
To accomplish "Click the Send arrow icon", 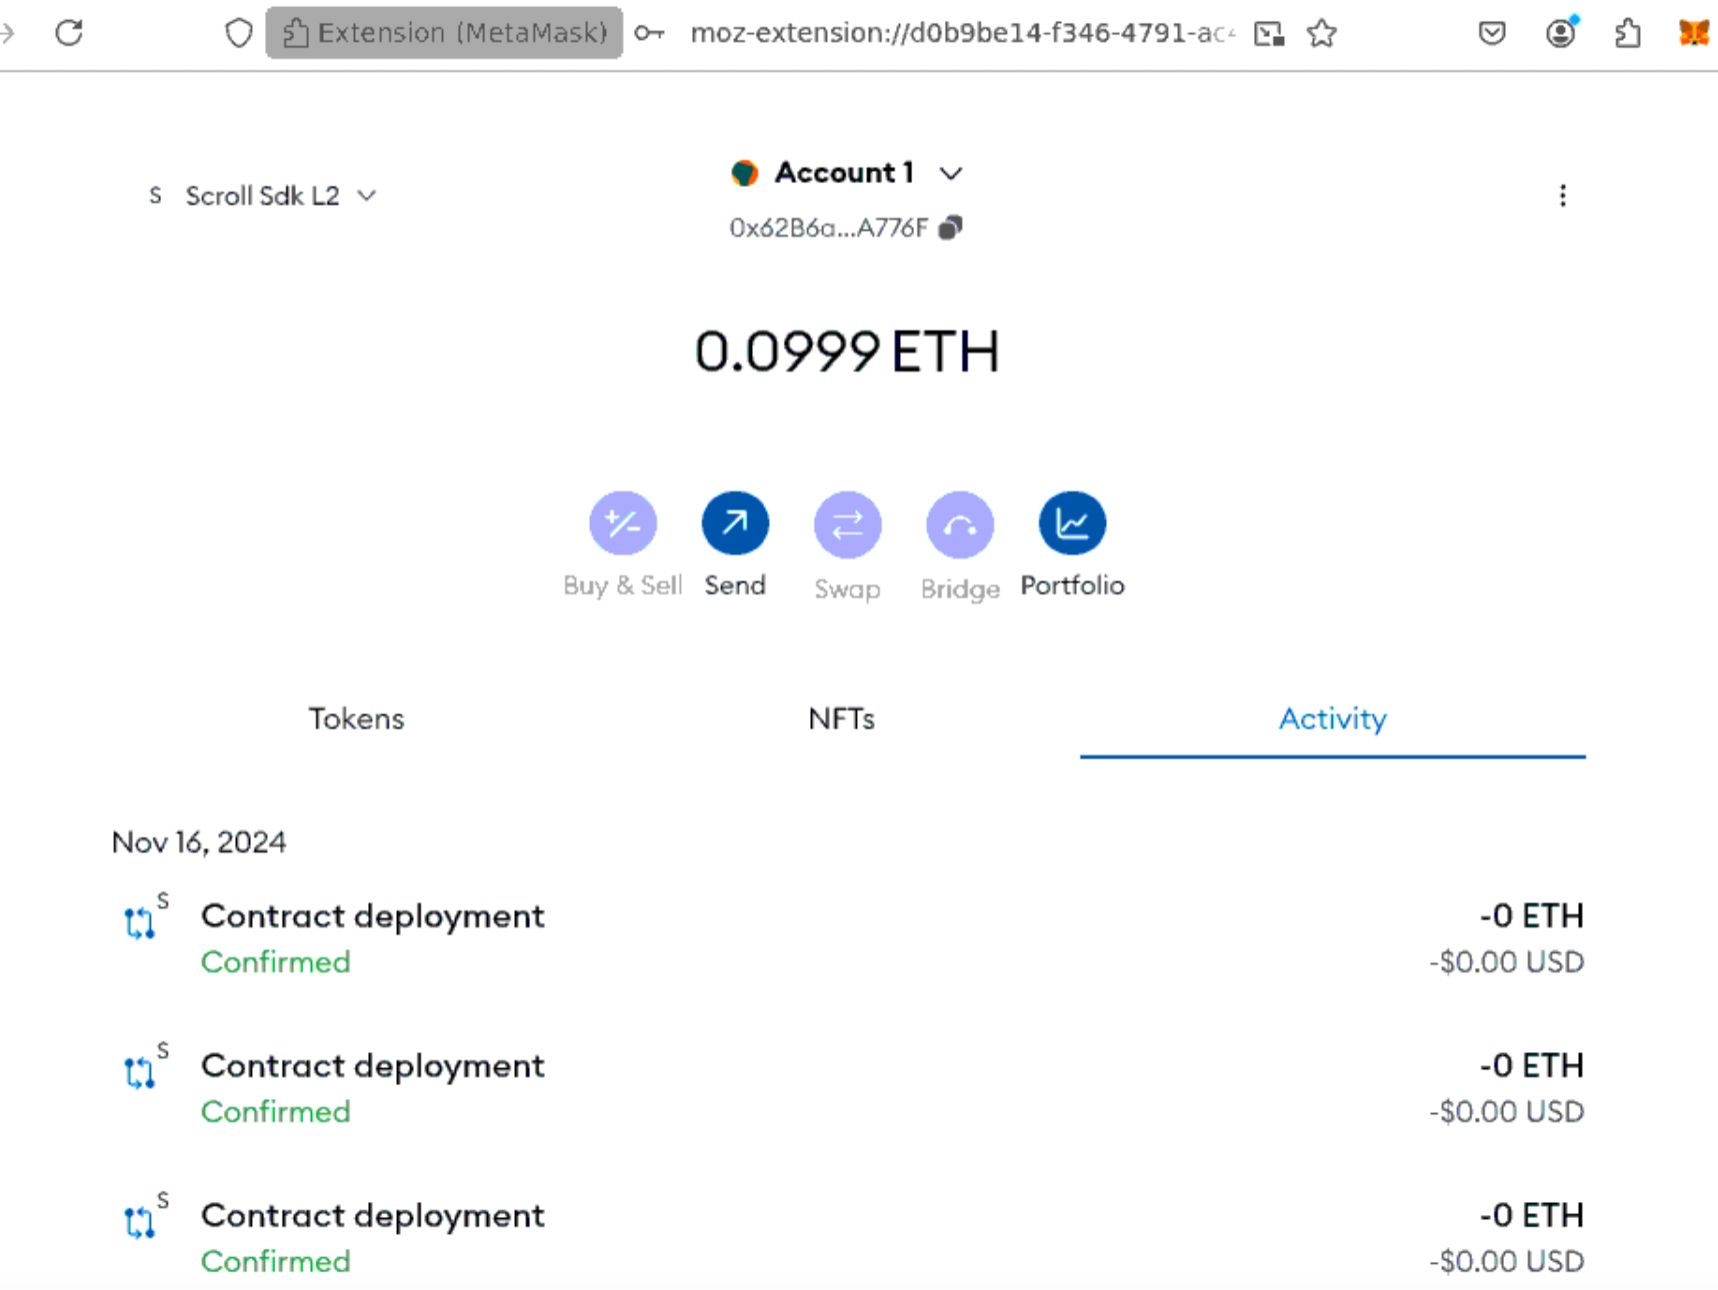I will 735,523.
